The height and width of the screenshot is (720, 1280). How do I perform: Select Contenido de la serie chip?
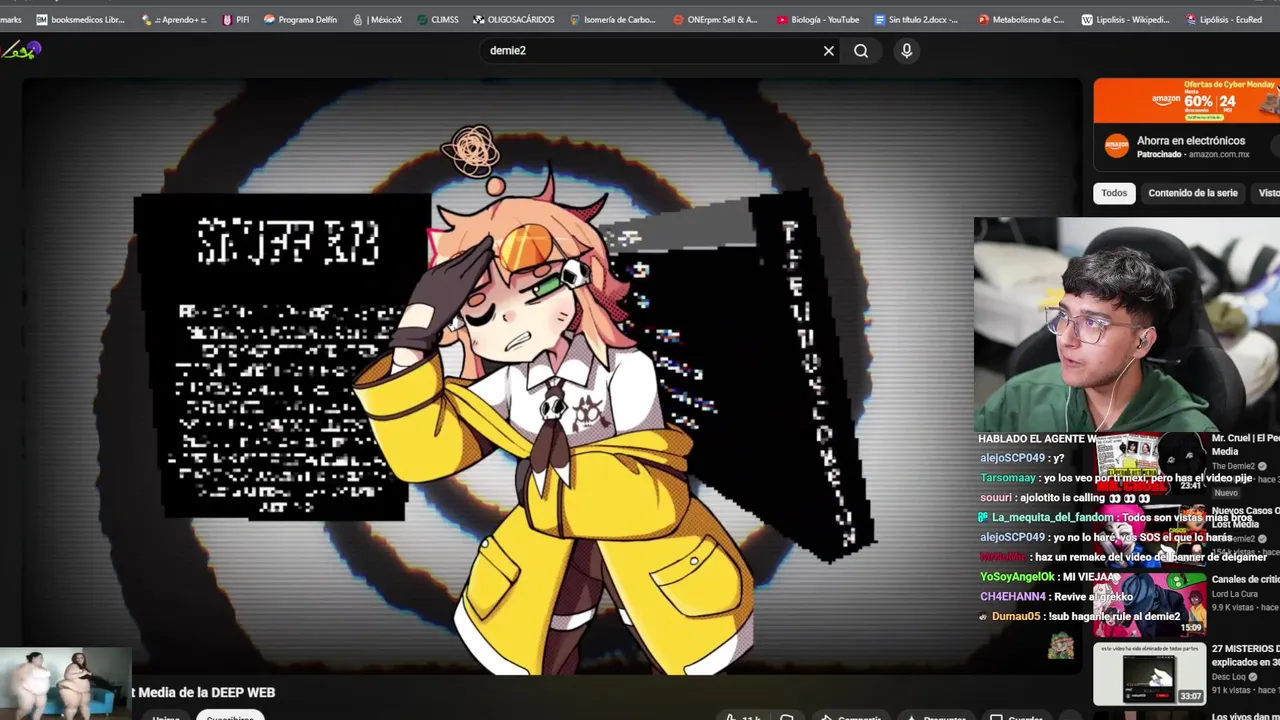pos(1192,193)
